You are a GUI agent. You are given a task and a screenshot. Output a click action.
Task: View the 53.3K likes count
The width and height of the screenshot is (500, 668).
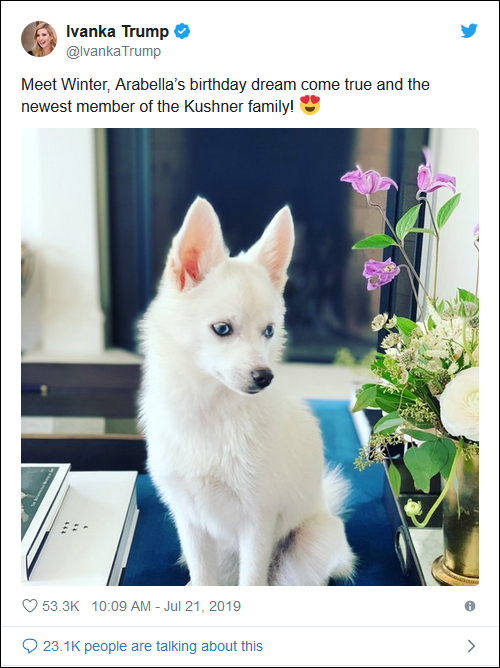coord(60,606)
